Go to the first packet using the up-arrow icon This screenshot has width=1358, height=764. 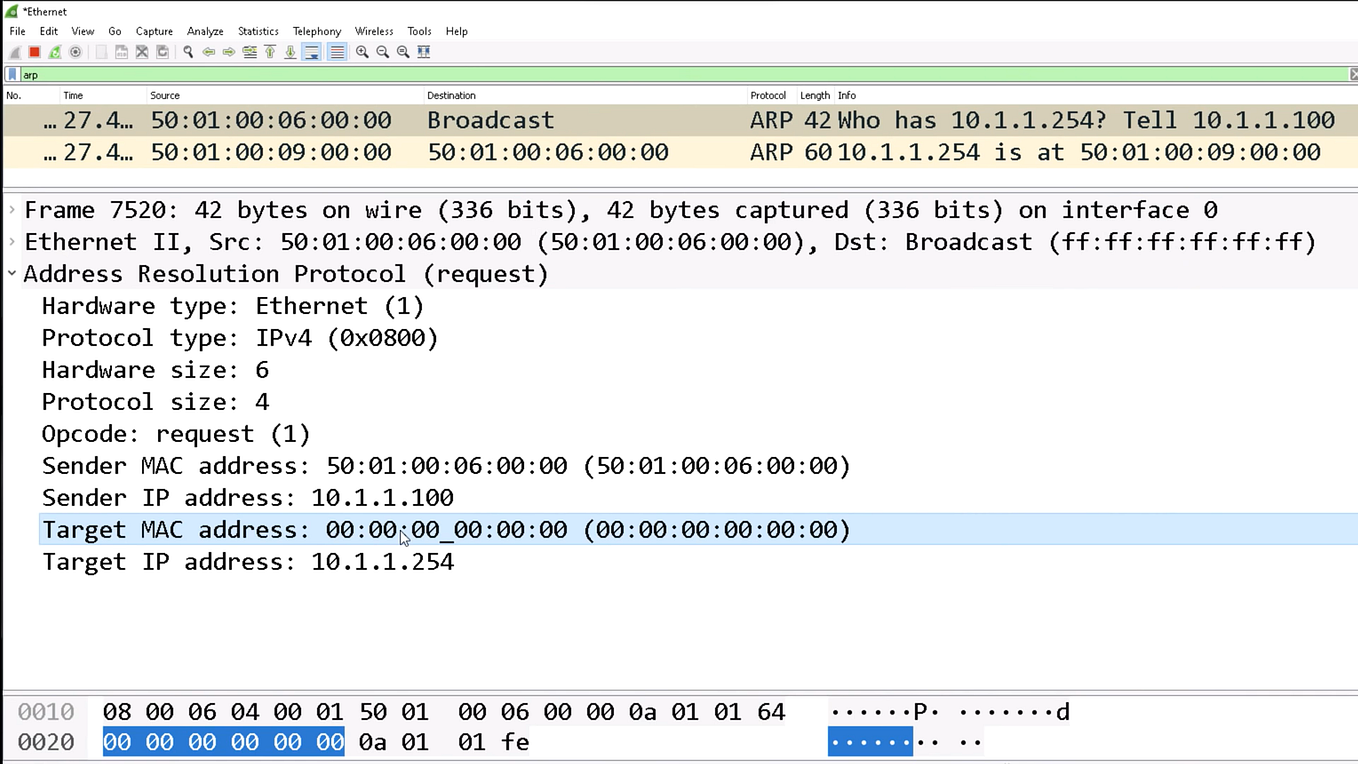pos(270,52)
